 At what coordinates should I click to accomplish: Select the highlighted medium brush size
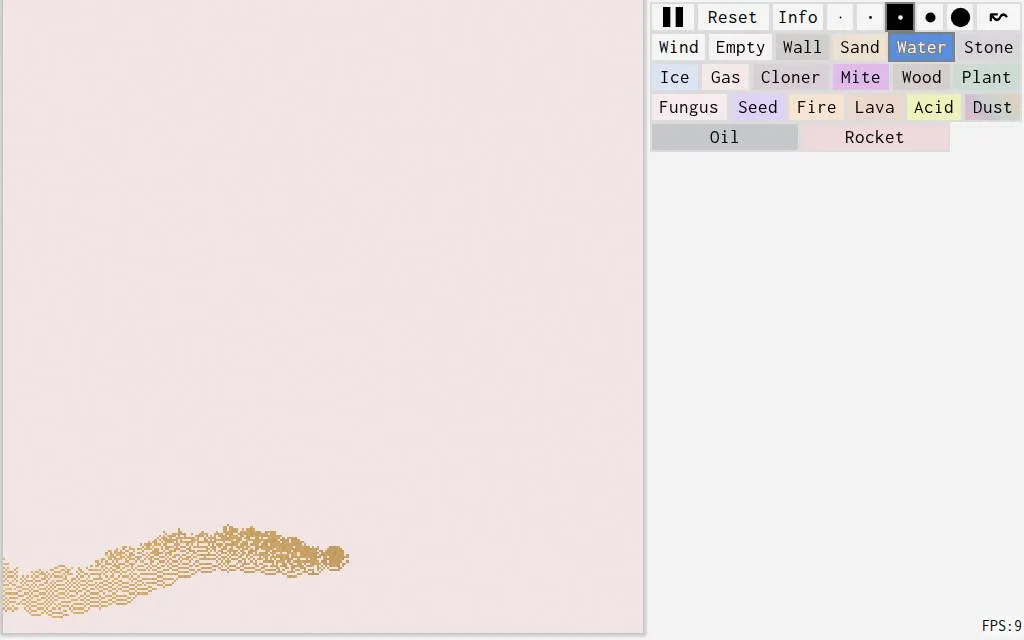[900, 17]
